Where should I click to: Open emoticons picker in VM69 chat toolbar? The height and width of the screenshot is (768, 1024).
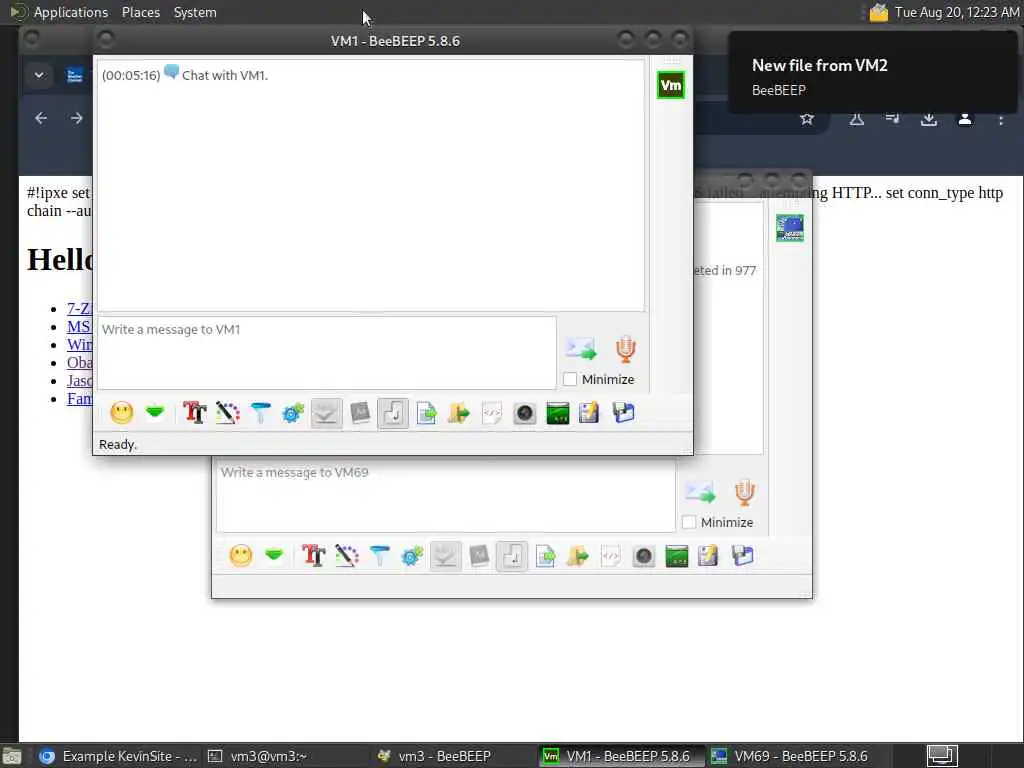[240, 556]
